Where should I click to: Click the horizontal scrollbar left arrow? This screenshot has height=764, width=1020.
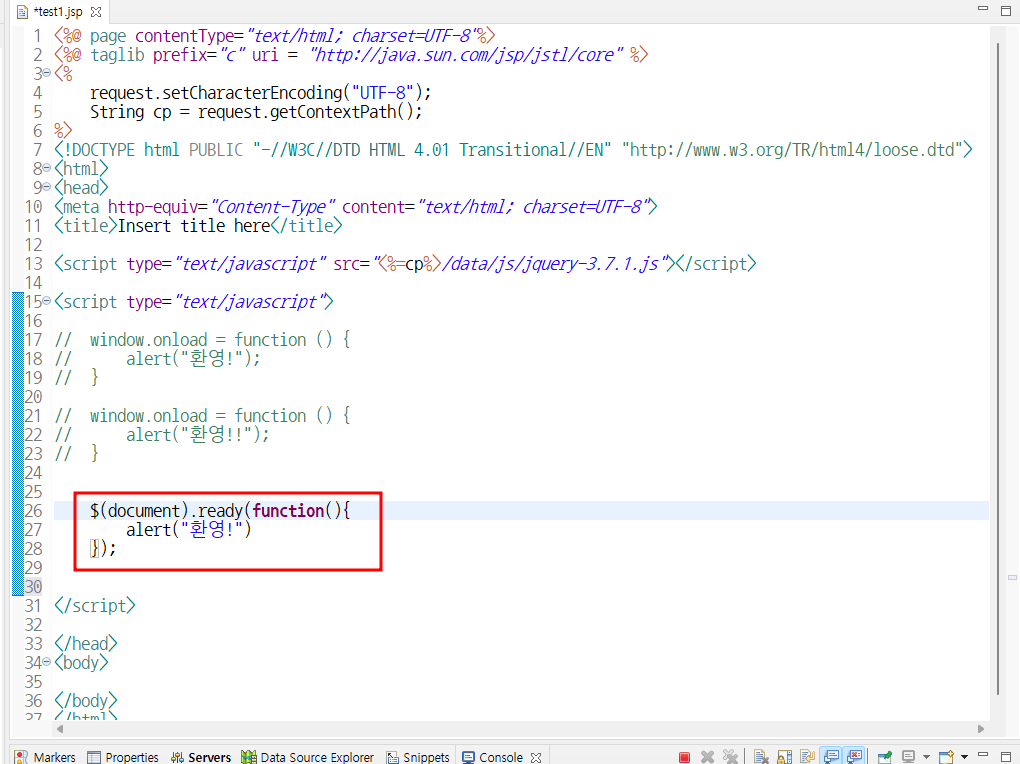(60, 729)
